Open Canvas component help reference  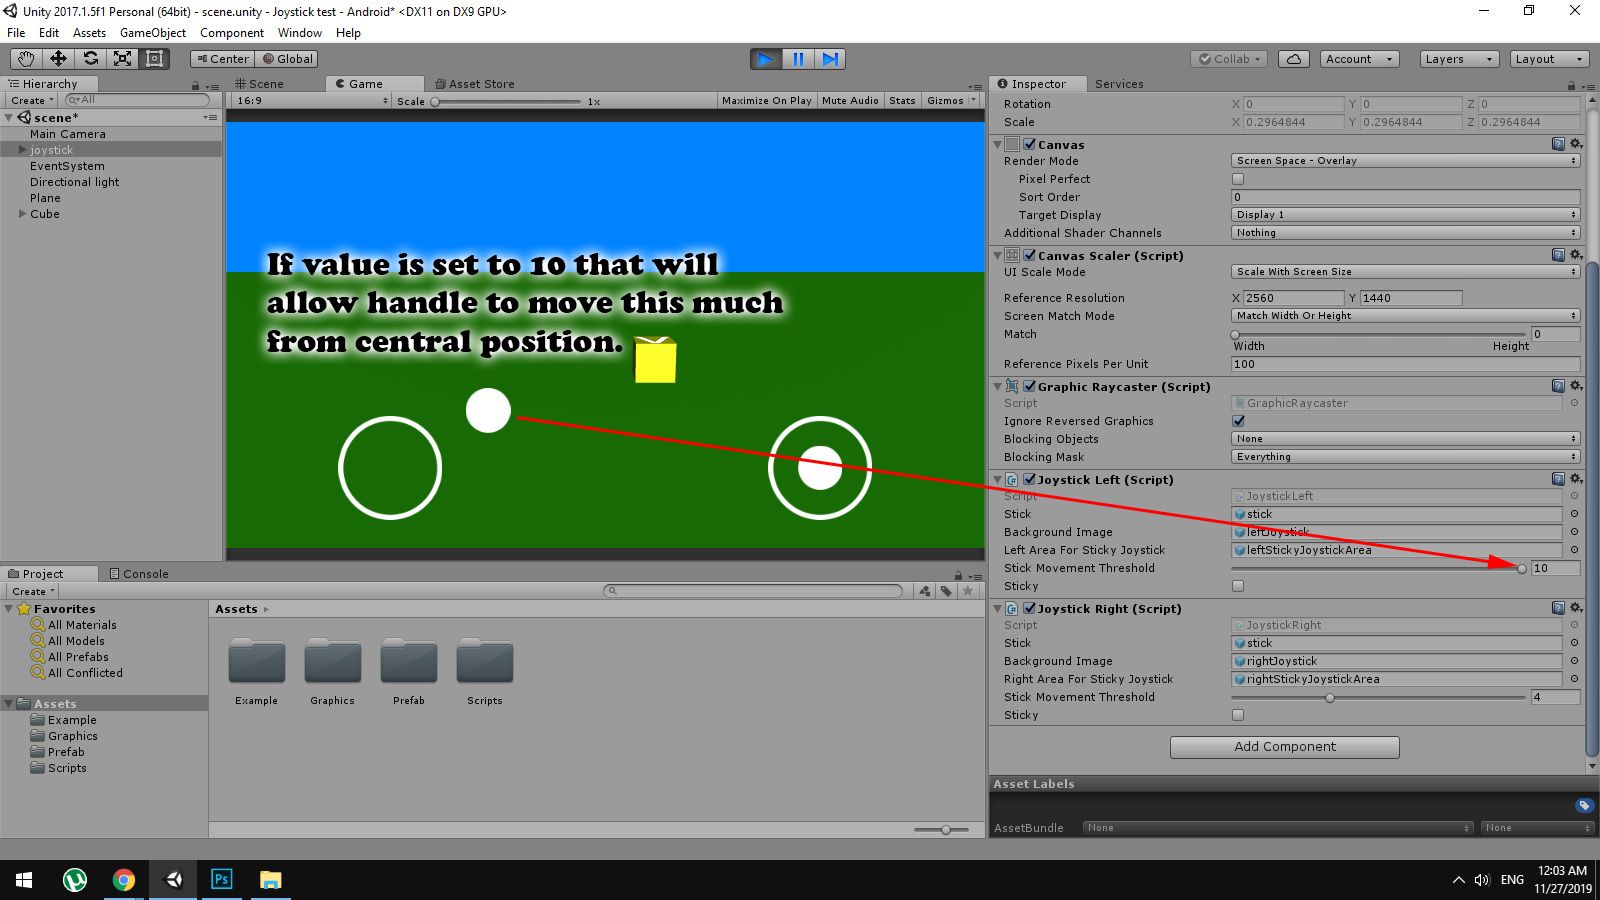tap(1558, 144)
